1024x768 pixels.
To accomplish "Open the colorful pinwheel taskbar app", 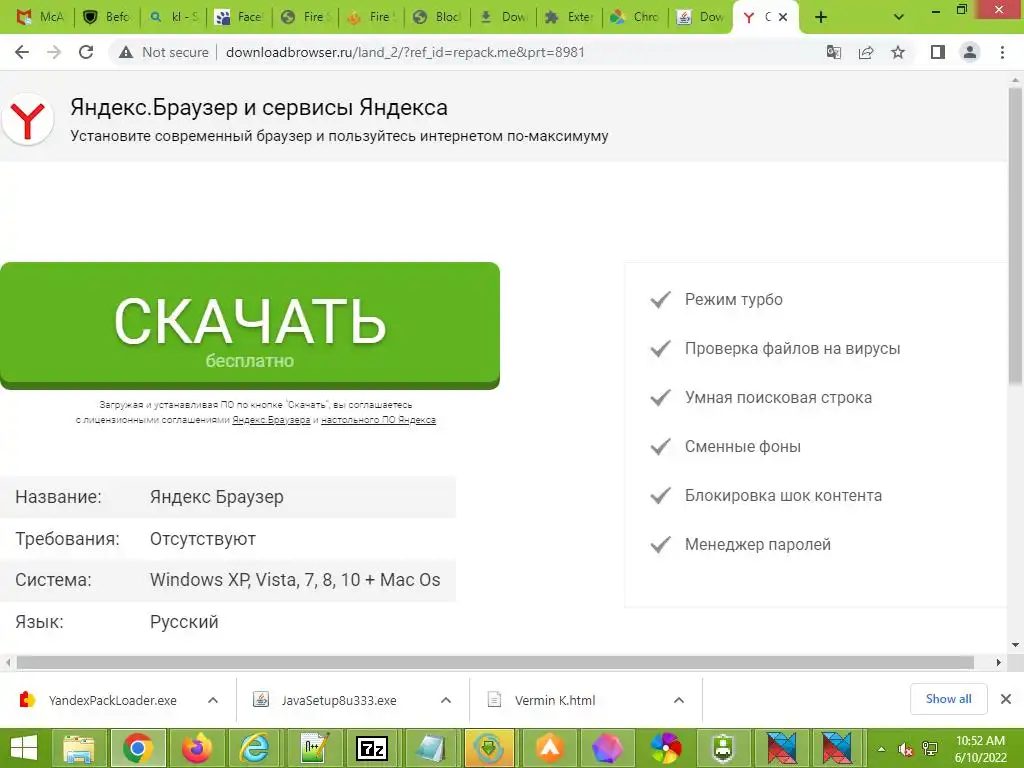I will 665,748.
